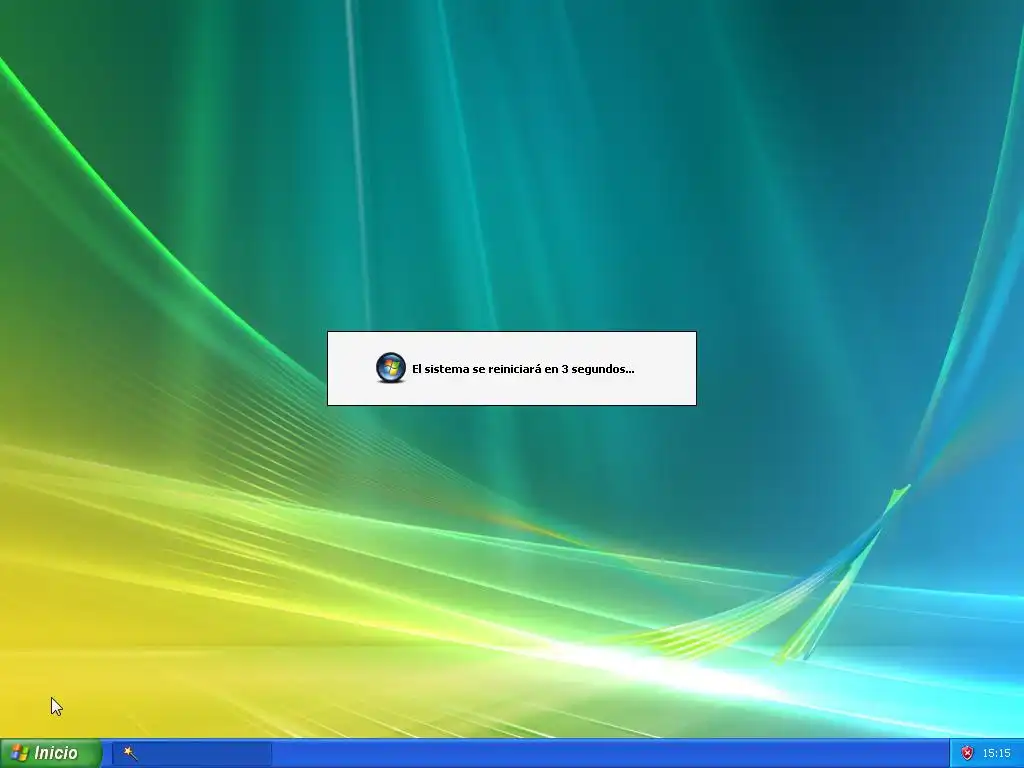This screenshot has height=768, width=1024.
Task: Click the 15:15 clock in the tray
Action: tap(996, 754)
